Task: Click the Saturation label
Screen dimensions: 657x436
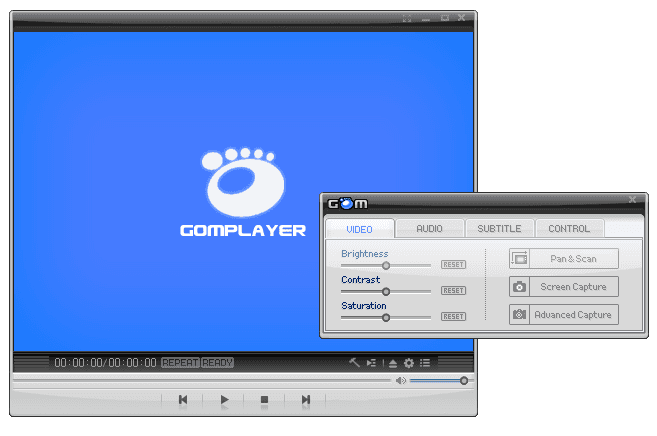Action: (x=364, y=306)
